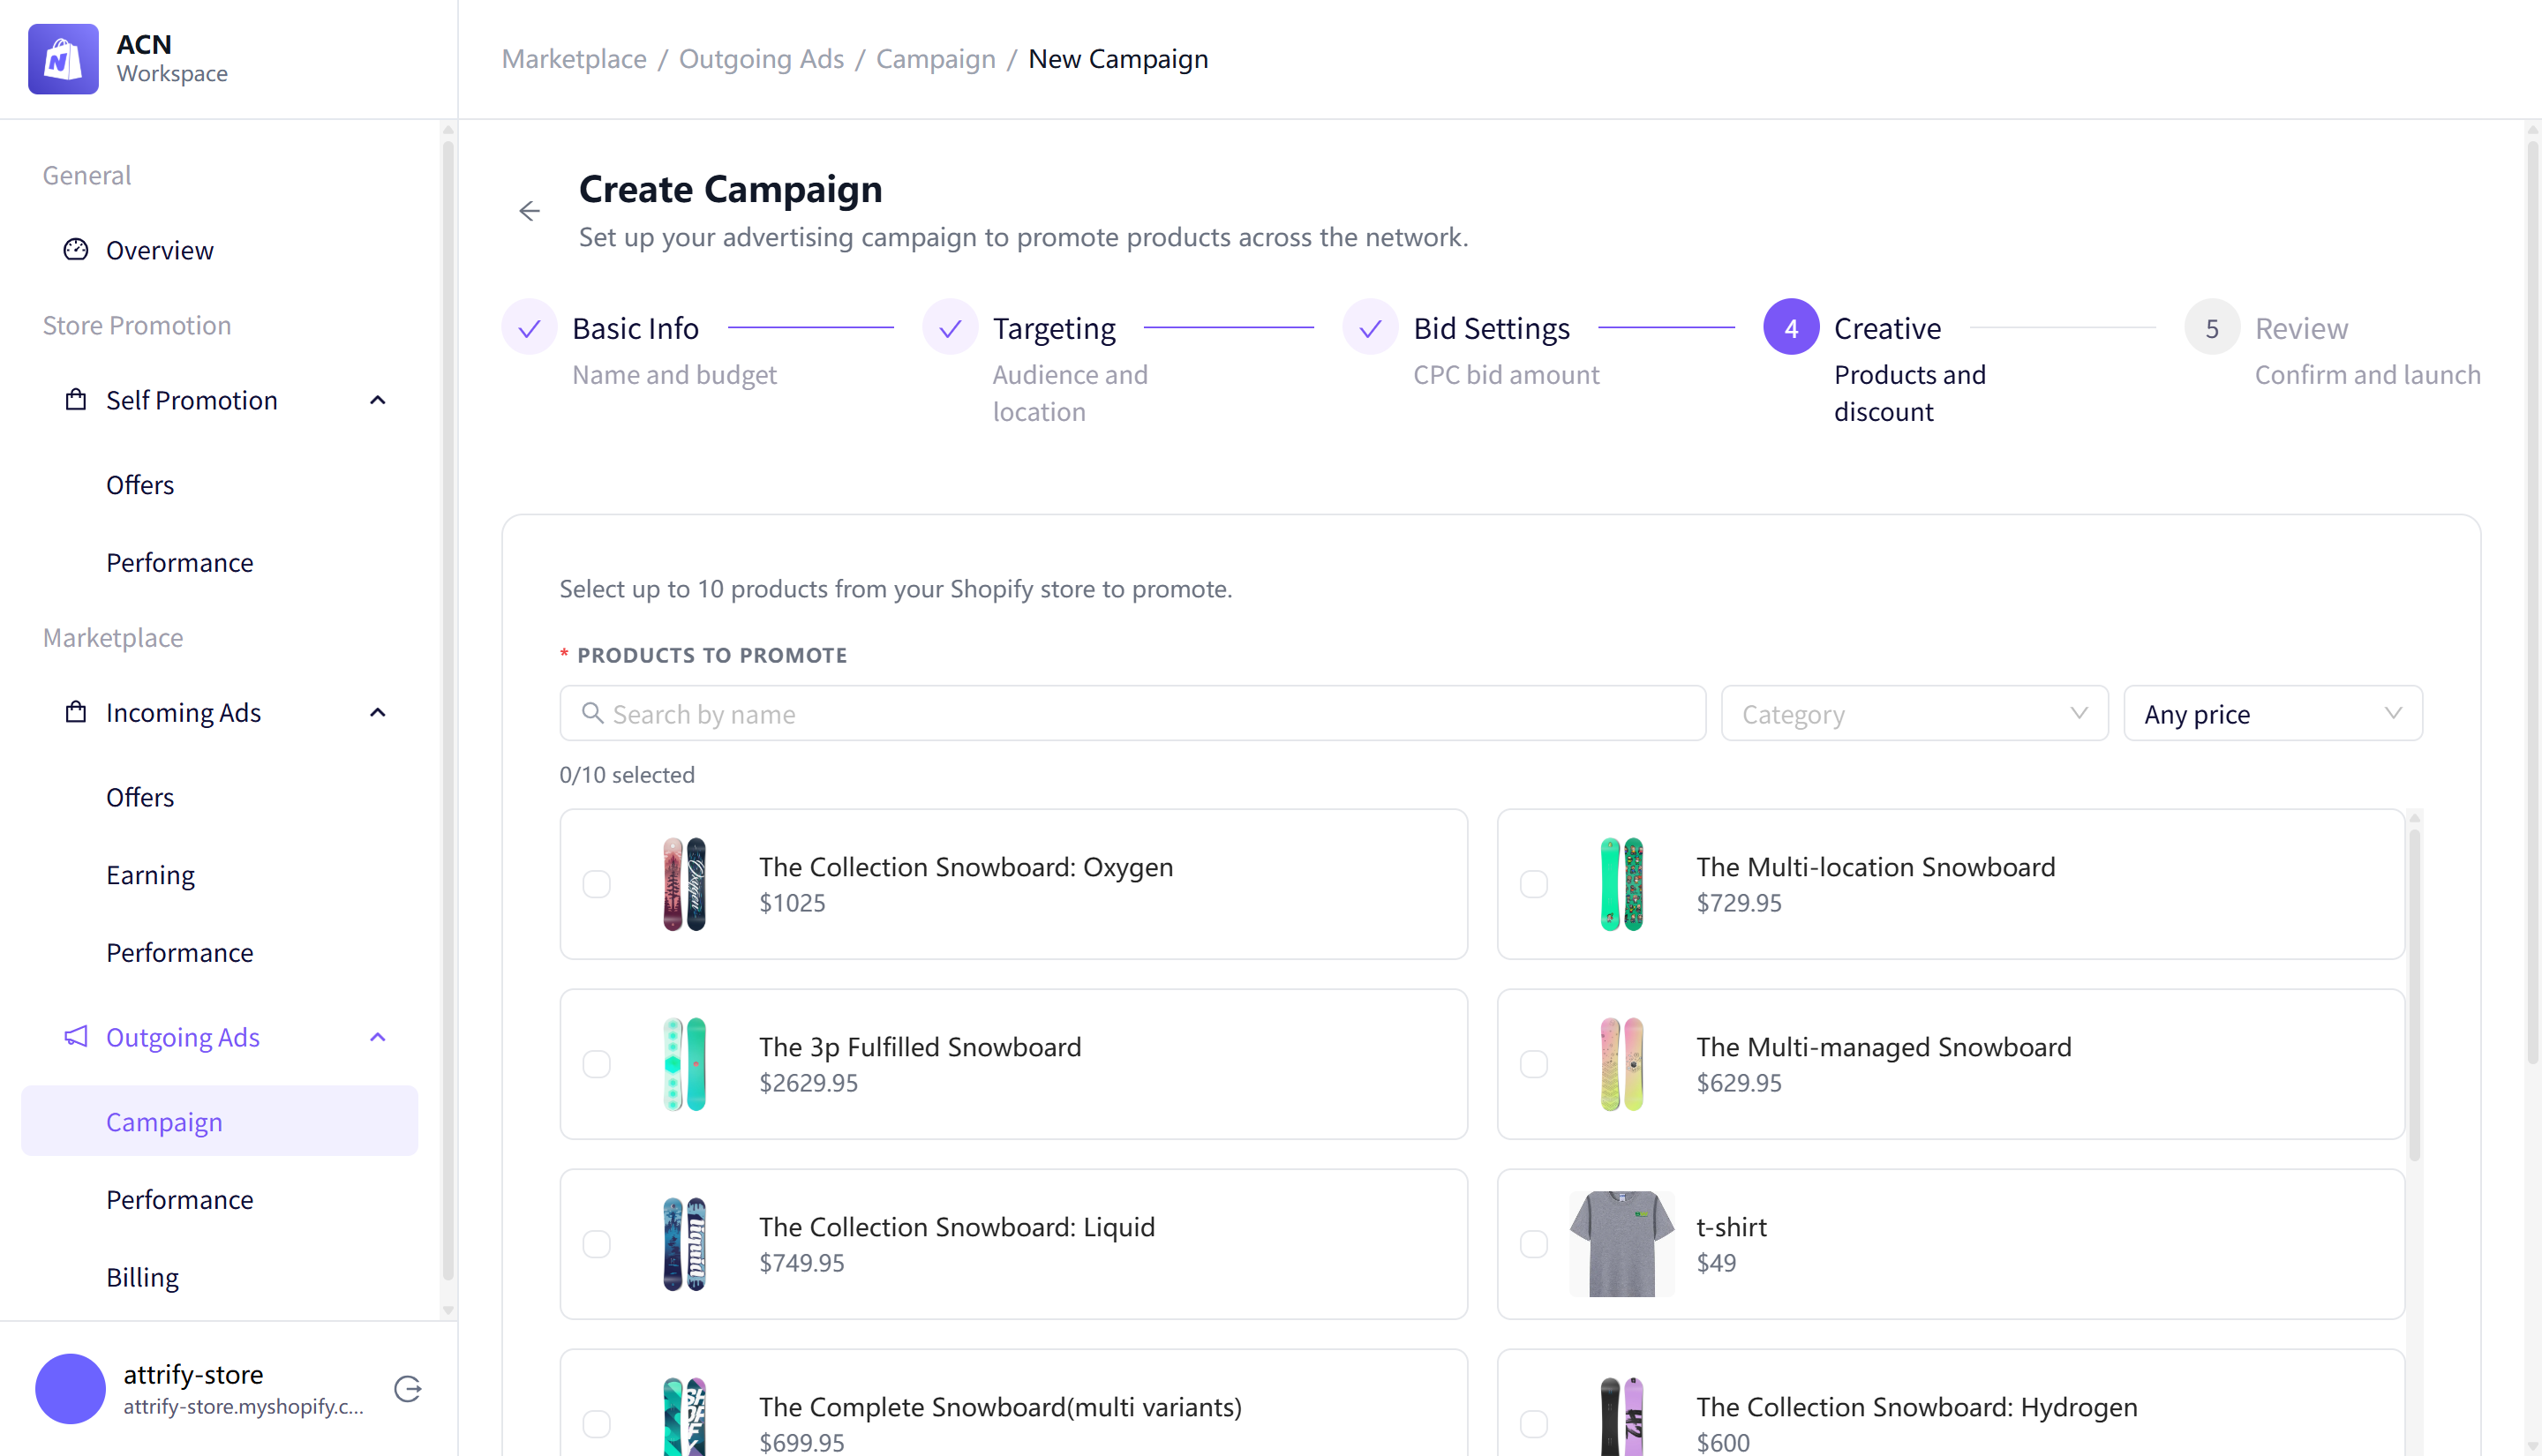This screenshot has width=2542, height=1456.
Task: Go to the Bid Settings step label
Action: [1491, 328]
